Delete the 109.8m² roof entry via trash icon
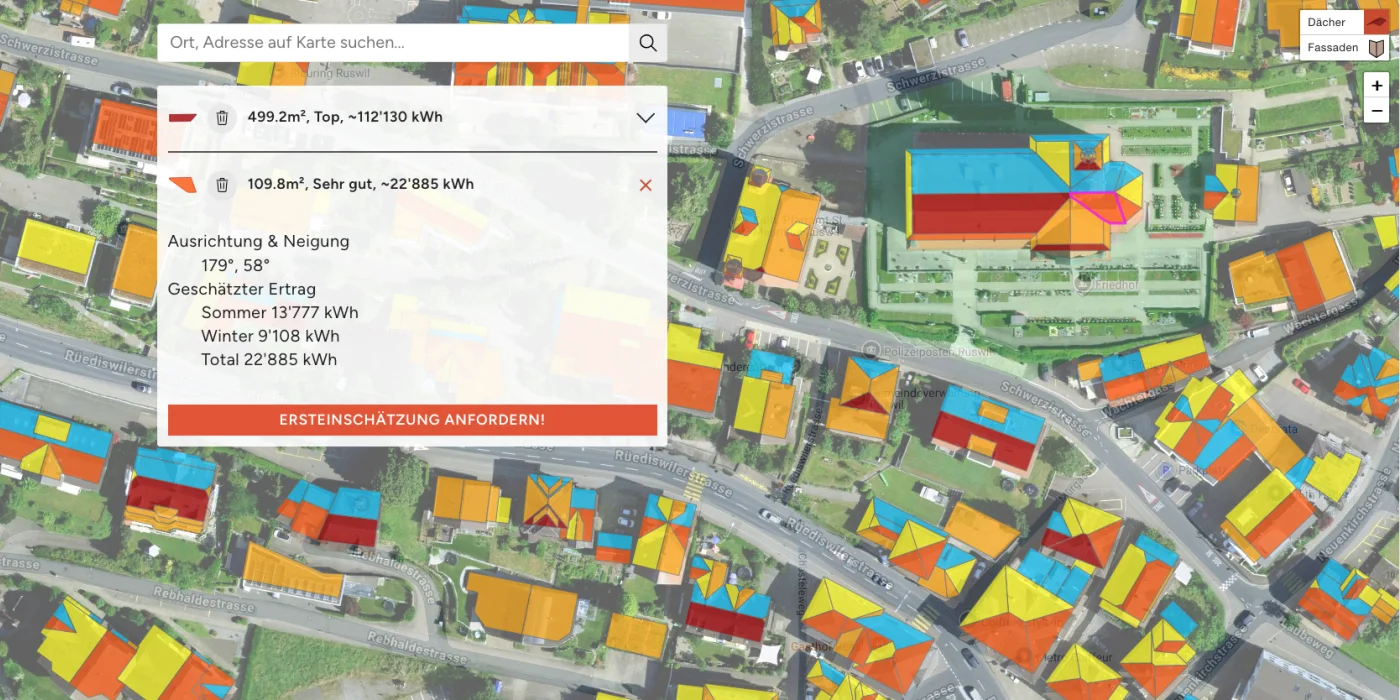Viewport: 1400px width, 700px height. tap(222, 185)
